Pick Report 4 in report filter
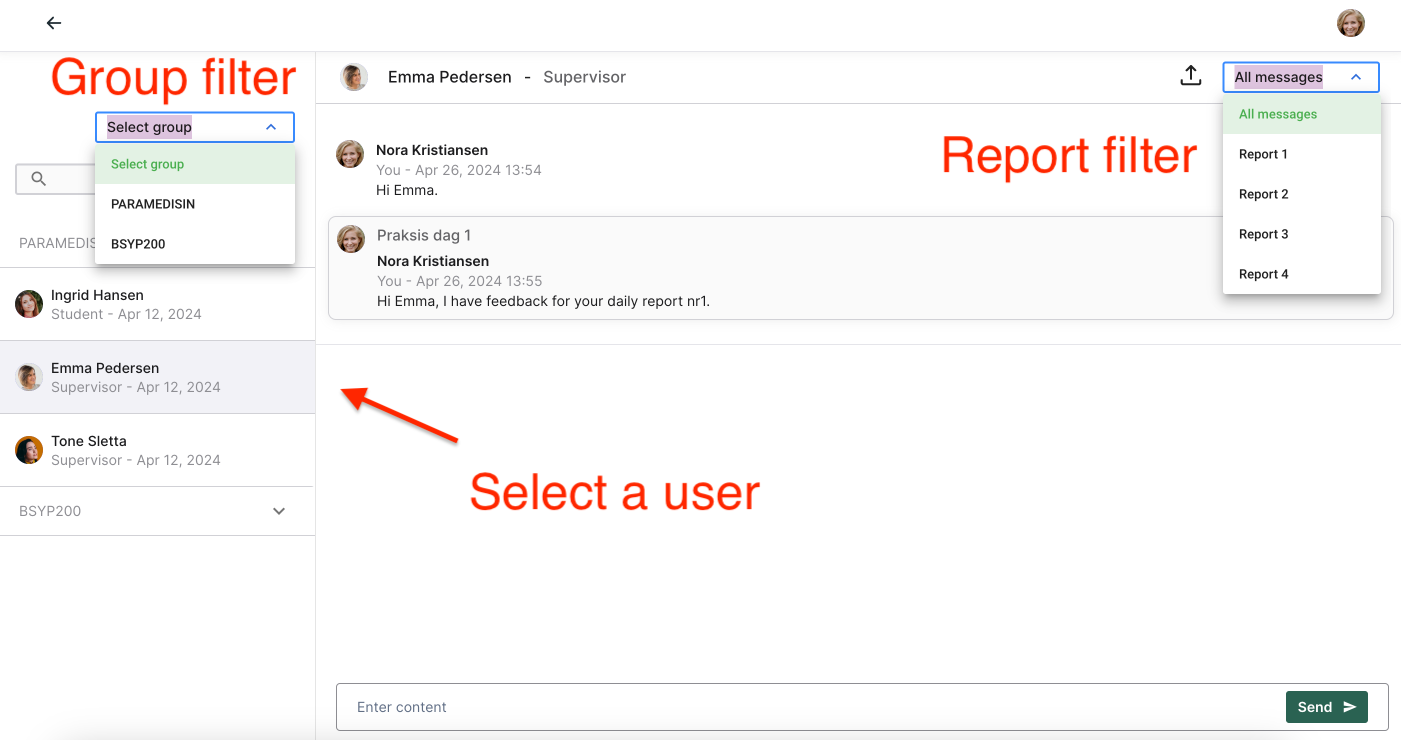The image size is (1401, 740). point(1263,274)
